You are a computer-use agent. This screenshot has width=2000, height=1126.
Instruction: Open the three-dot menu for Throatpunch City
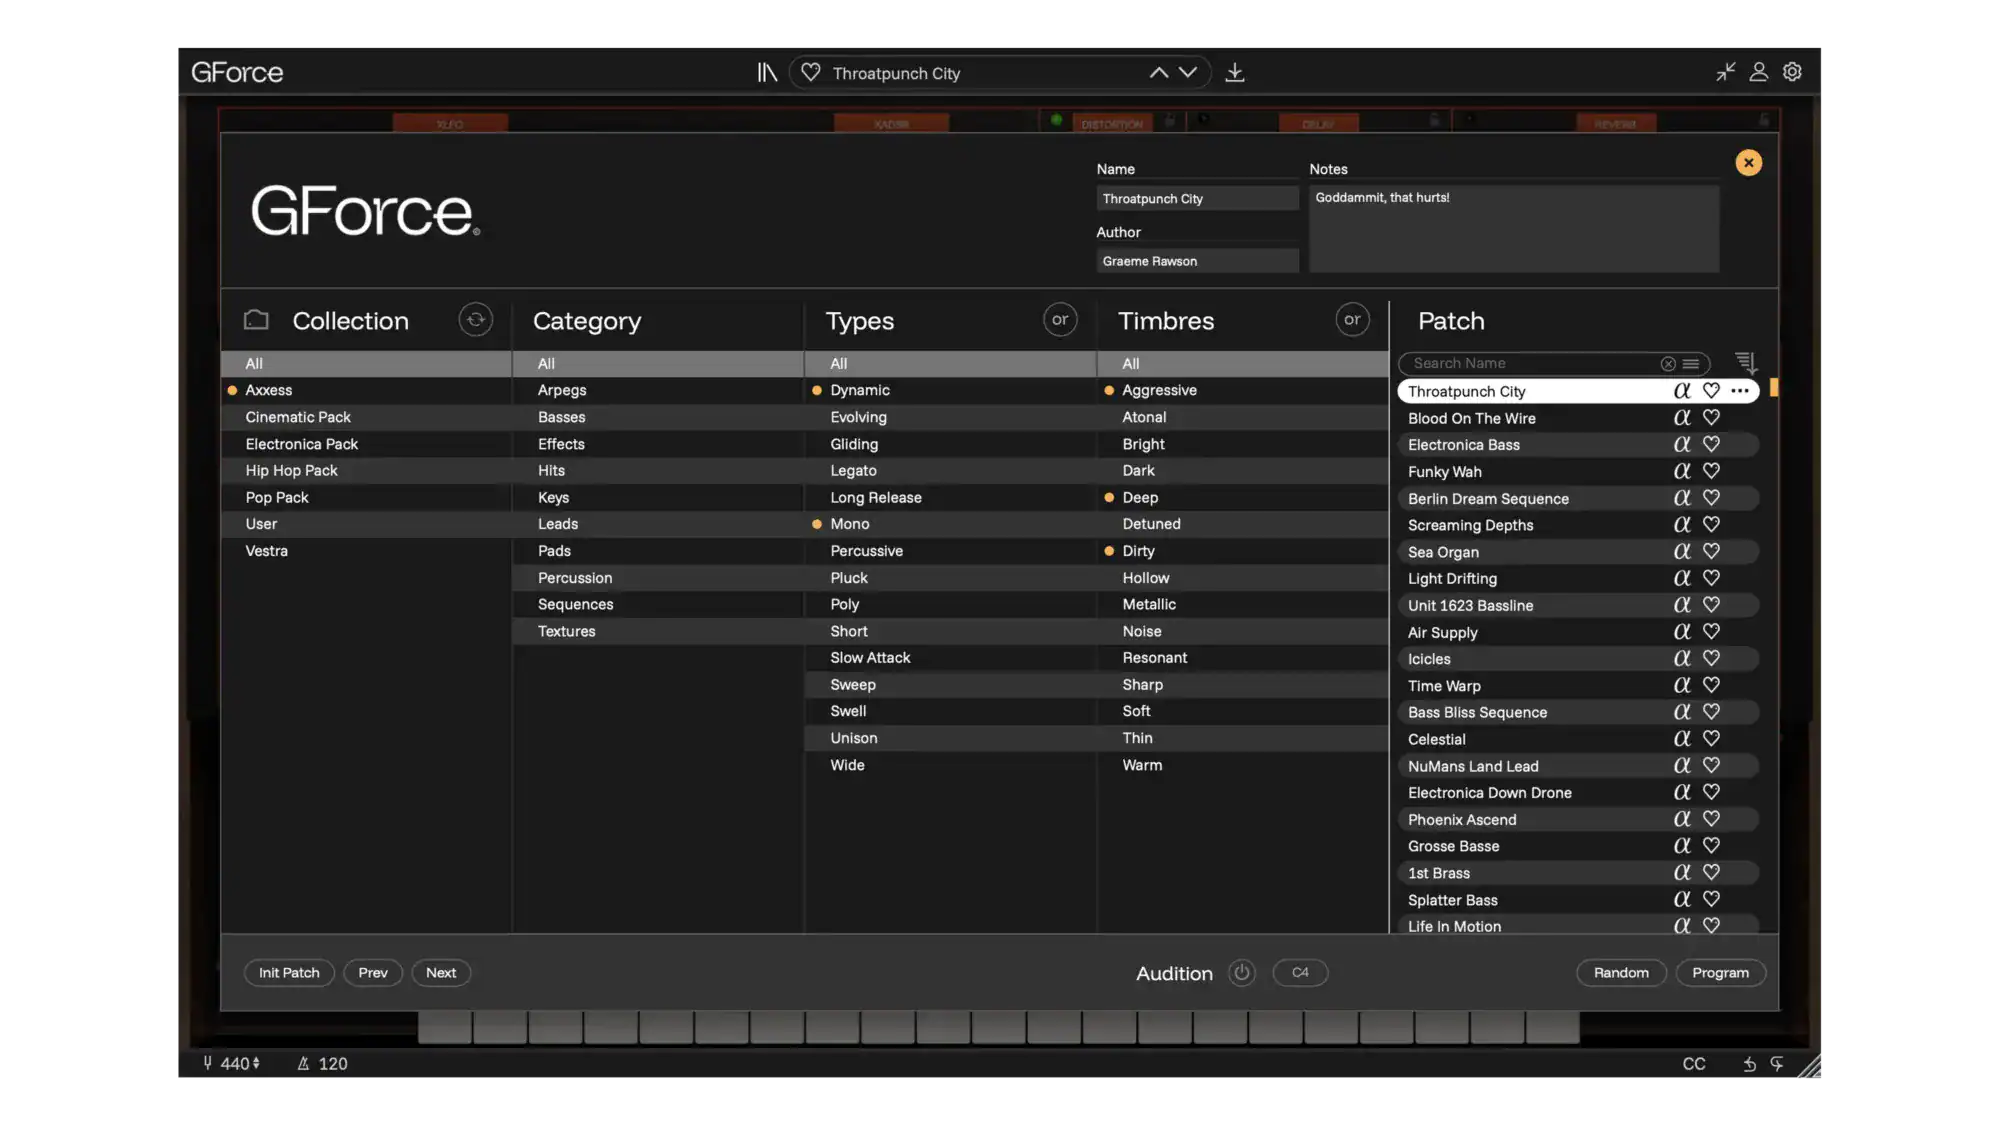(x=1740, y=391)
